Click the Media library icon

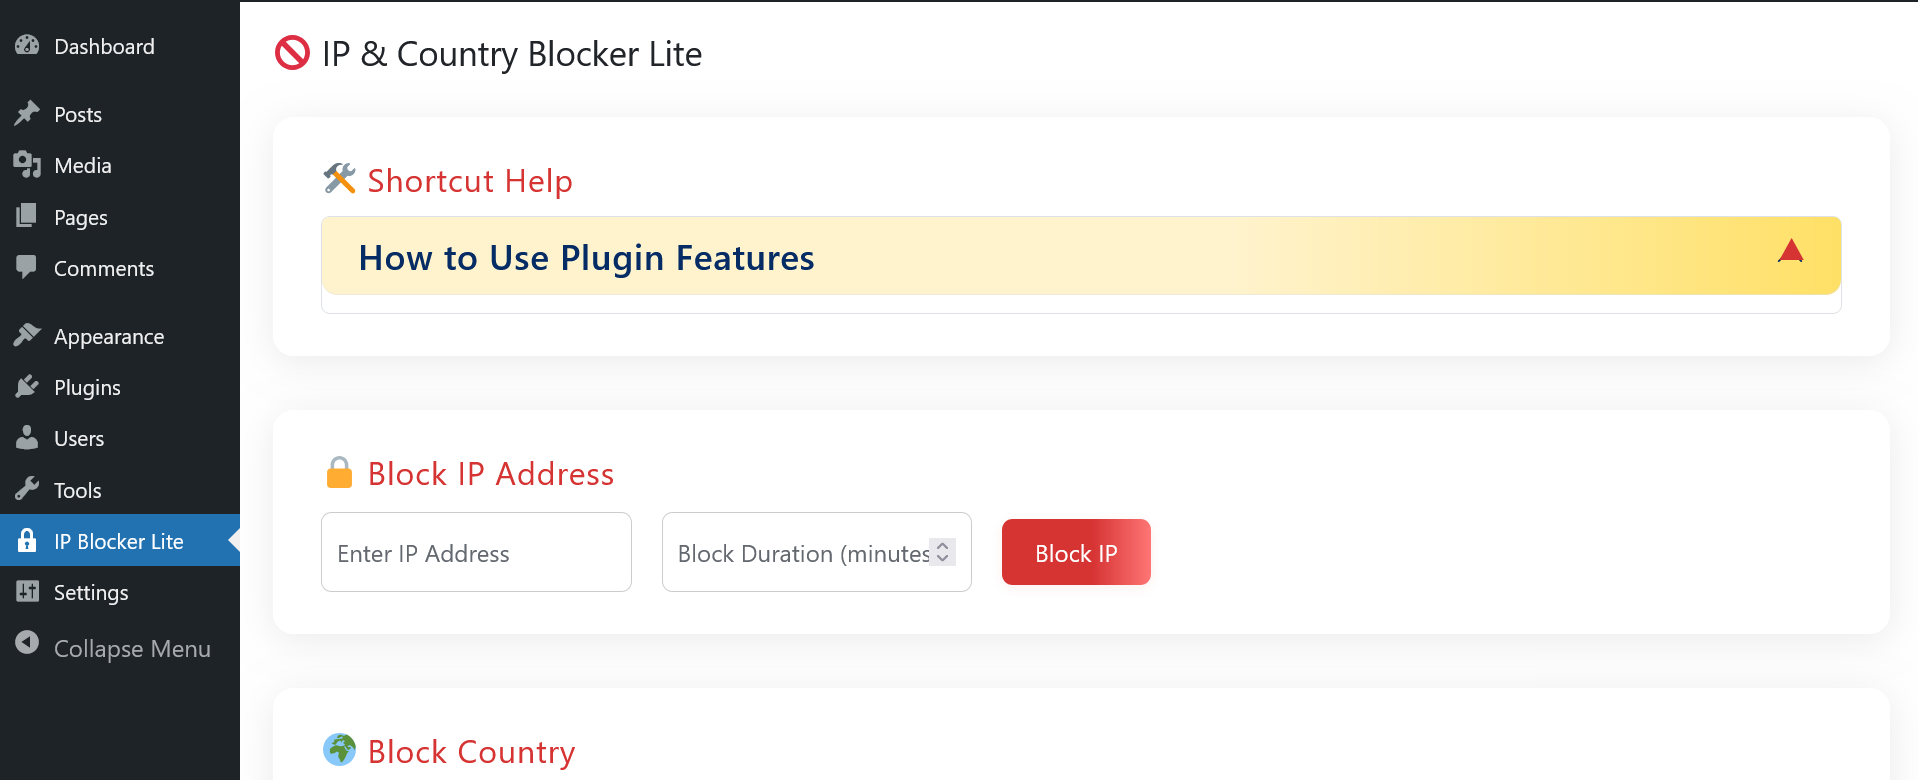coord(27,165)
